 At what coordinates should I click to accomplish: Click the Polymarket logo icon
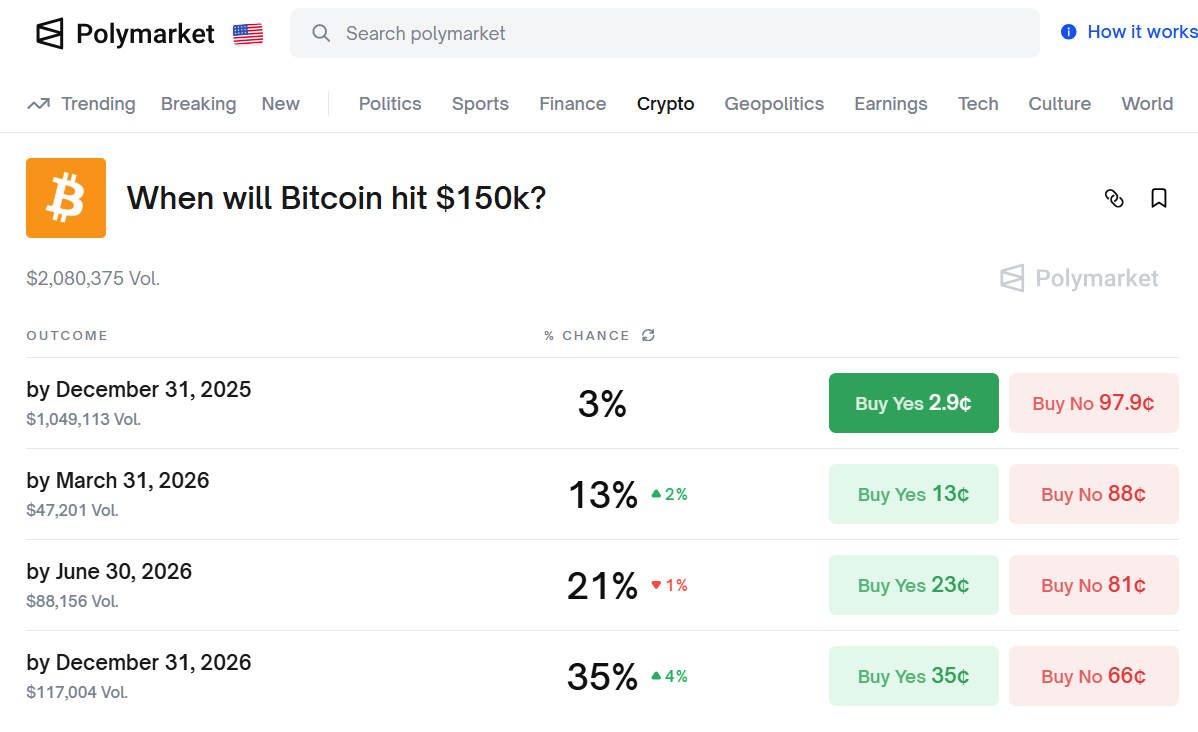tap(46, 33)
